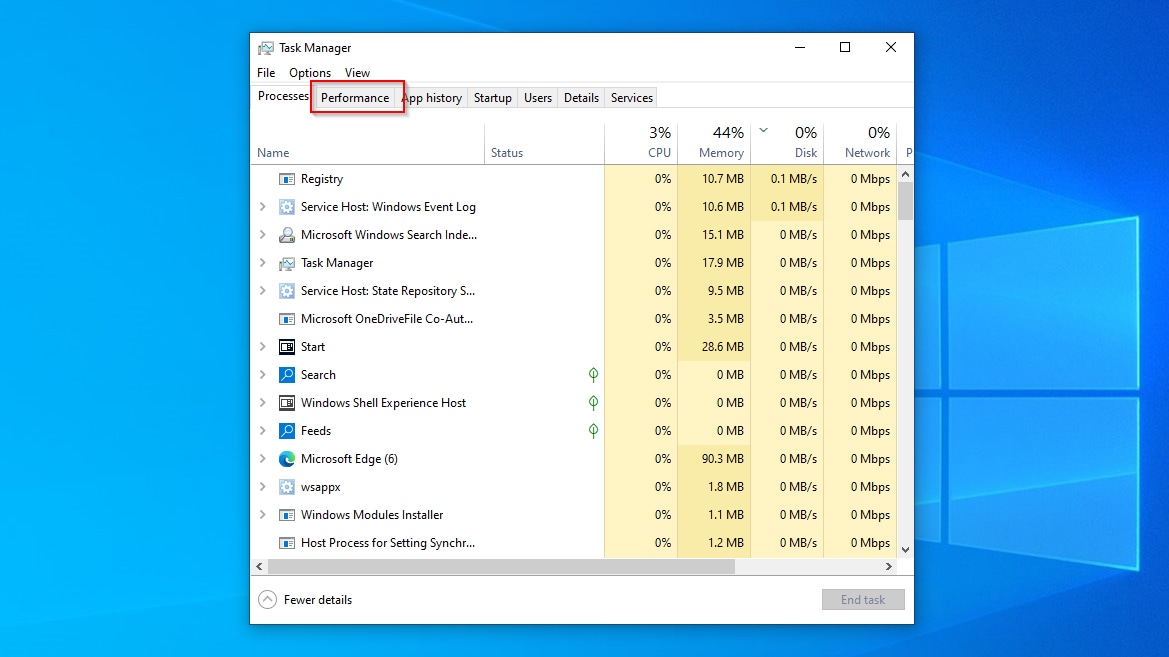Click the wsappx gear icon
Screen dimensions: 1169x657
coord(286,487)
